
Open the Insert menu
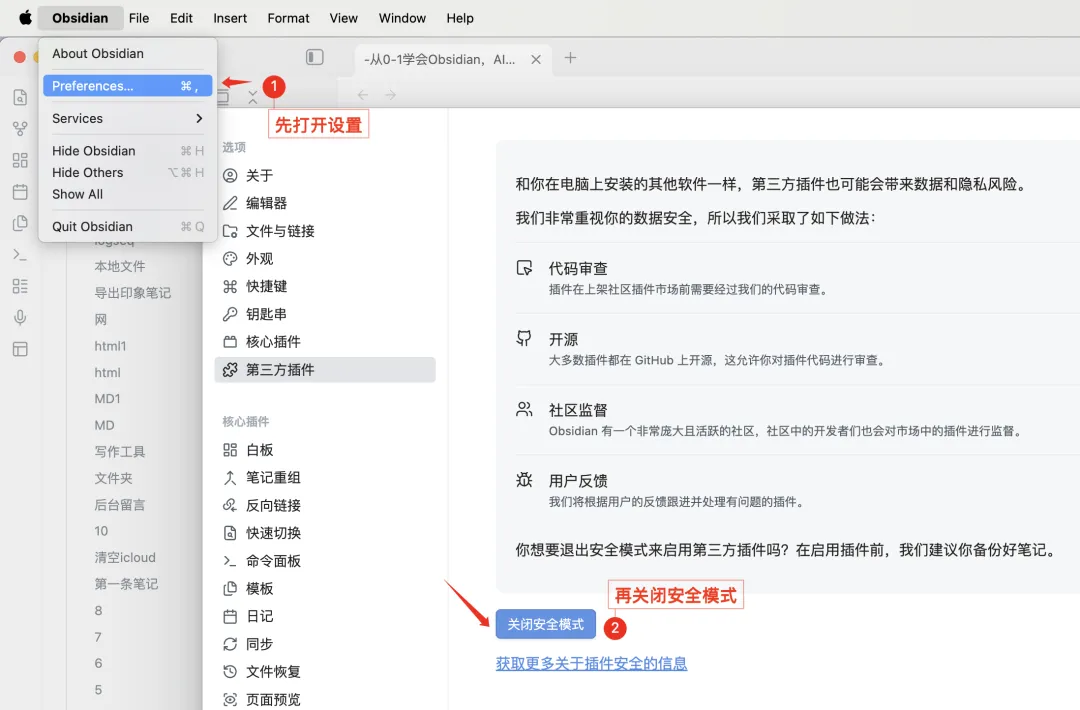[230, 18]
